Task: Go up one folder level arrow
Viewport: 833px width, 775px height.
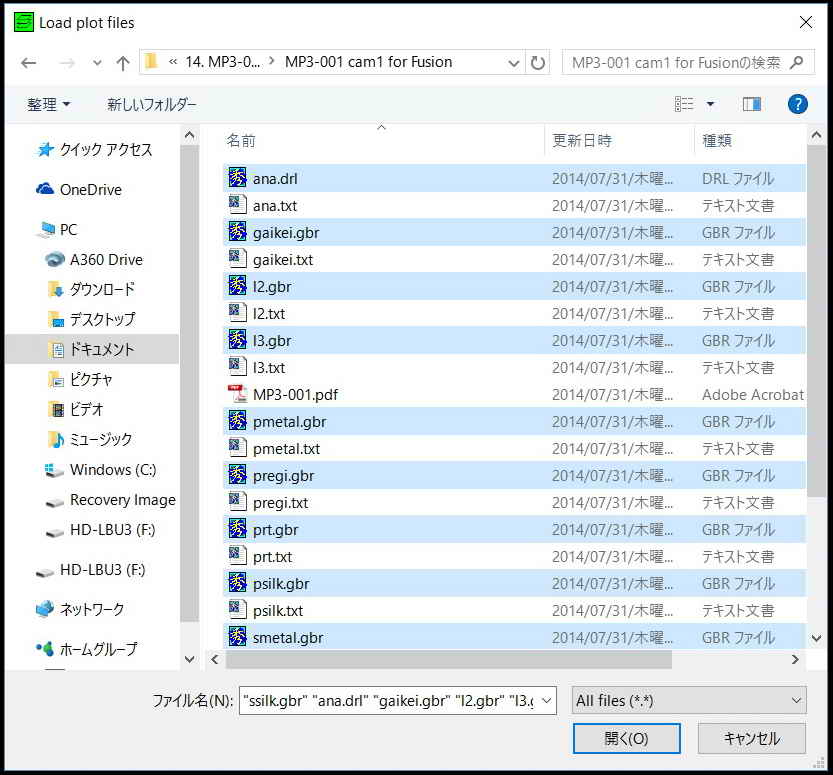Action: tap(122, 62)
